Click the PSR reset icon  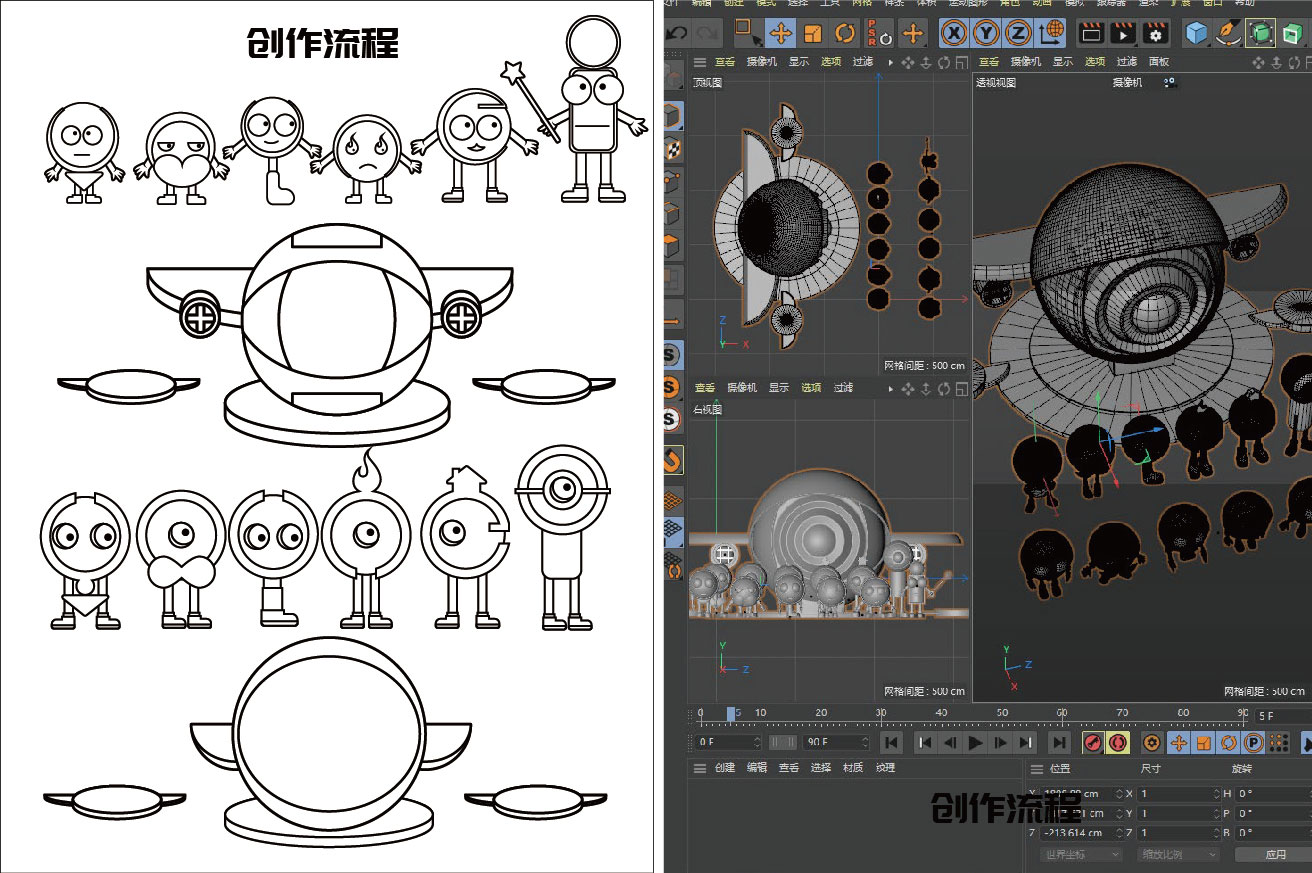pyautogui.click(x=879, y=33)
